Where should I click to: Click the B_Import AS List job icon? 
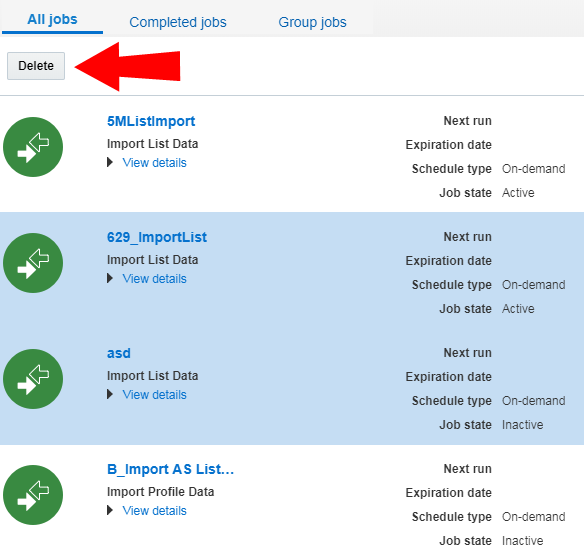point(33,495)
